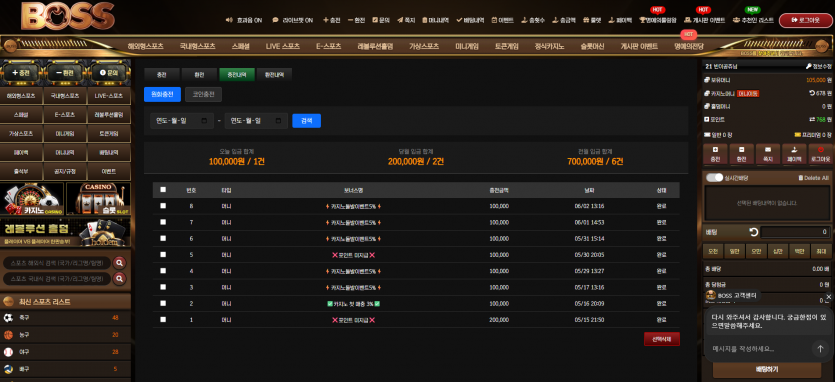The image size is (835, 382).
Task: Click the blue 검색 button
Action: (x=307, y=121)
